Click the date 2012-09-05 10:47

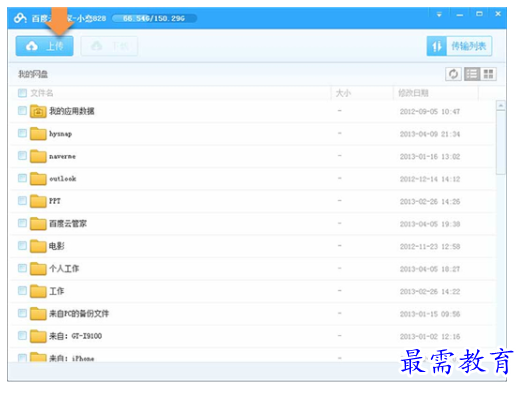(430, 112)
